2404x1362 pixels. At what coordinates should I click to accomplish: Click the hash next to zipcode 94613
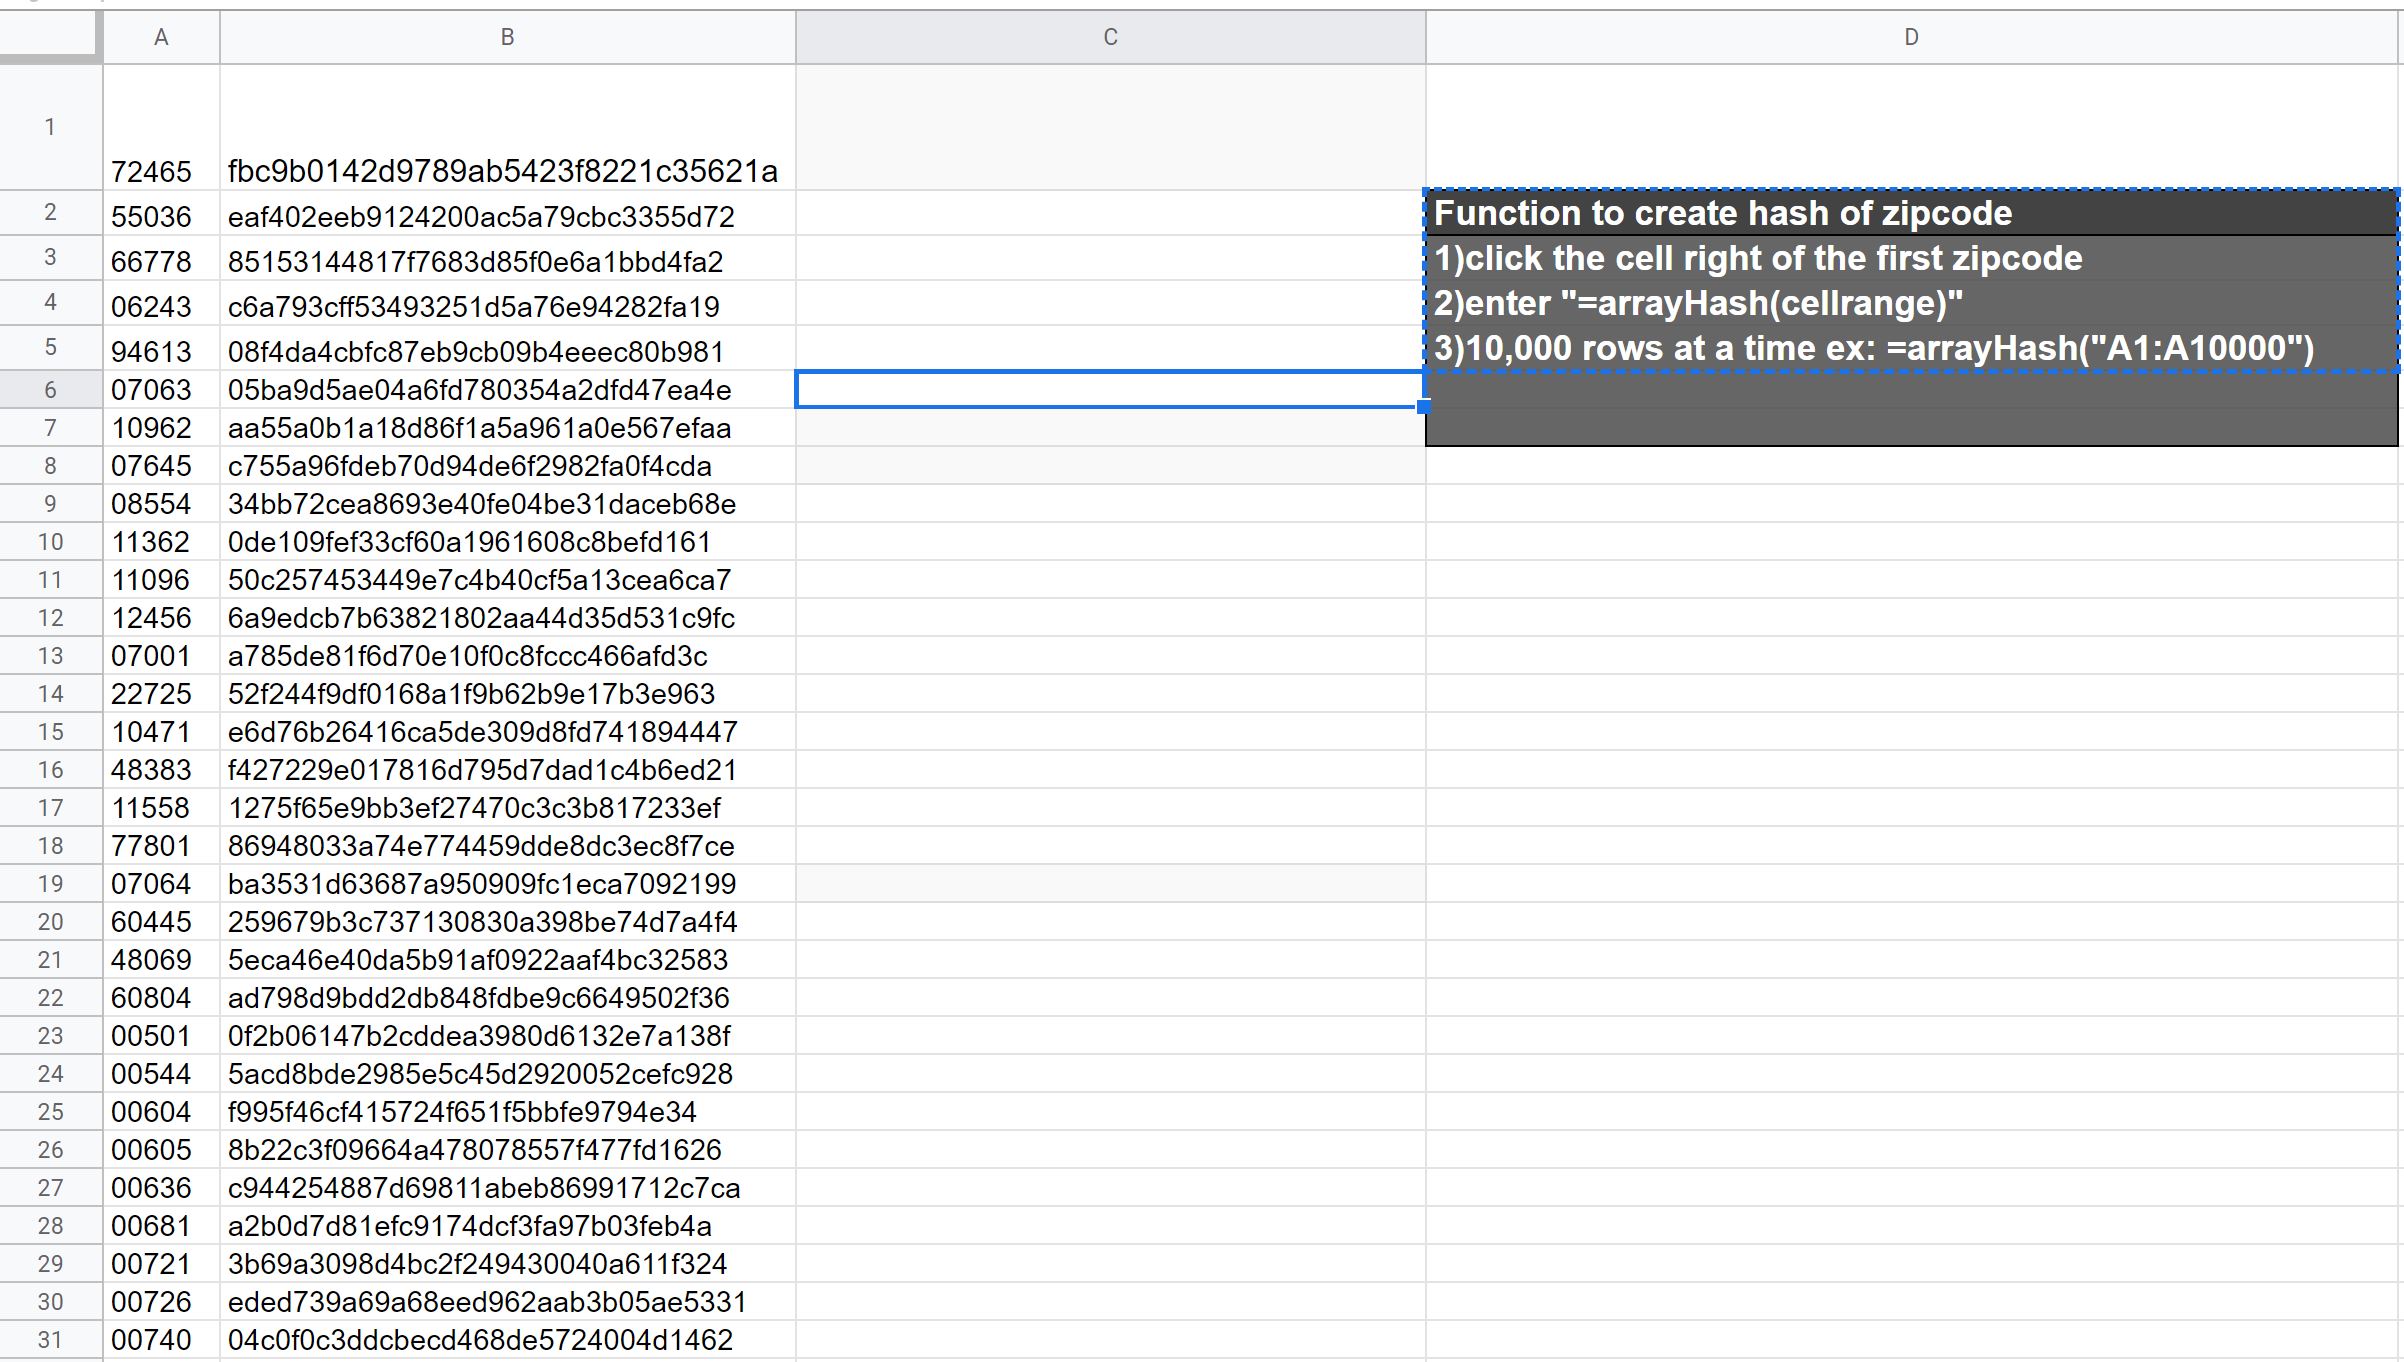pyautogui.click(x=480, y=351)
